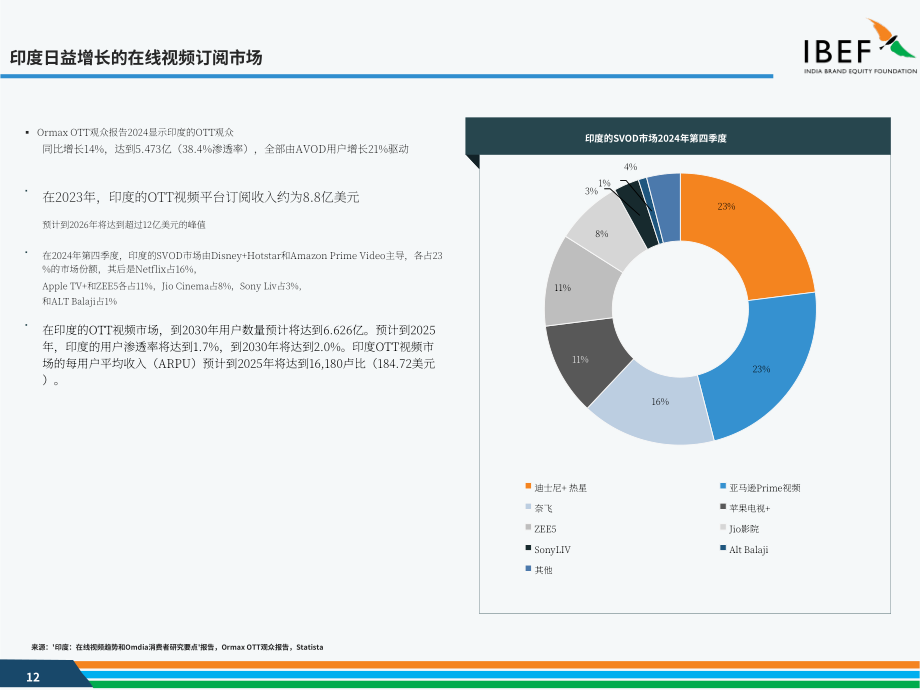Click legend label 其他

point(543,570)
